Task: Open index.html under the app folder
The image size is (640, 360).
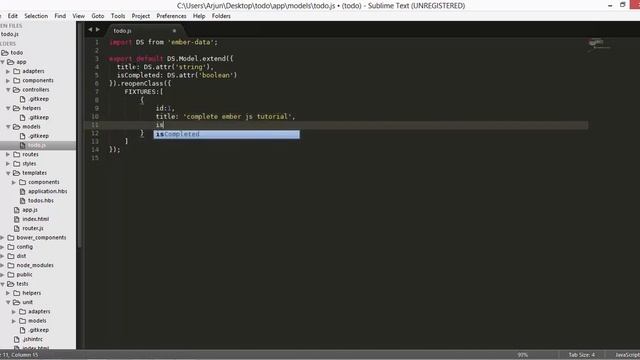Action: click(x=36, y=219)
